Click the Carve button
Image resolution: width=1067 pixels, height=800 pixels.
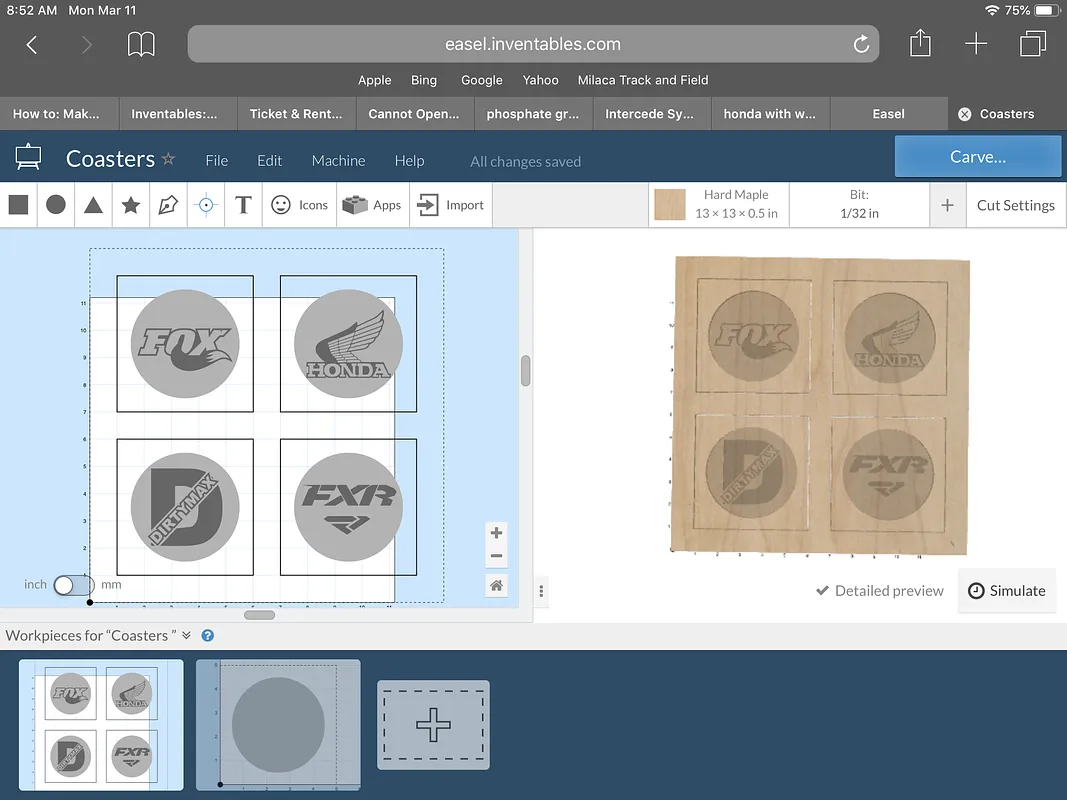977,157
